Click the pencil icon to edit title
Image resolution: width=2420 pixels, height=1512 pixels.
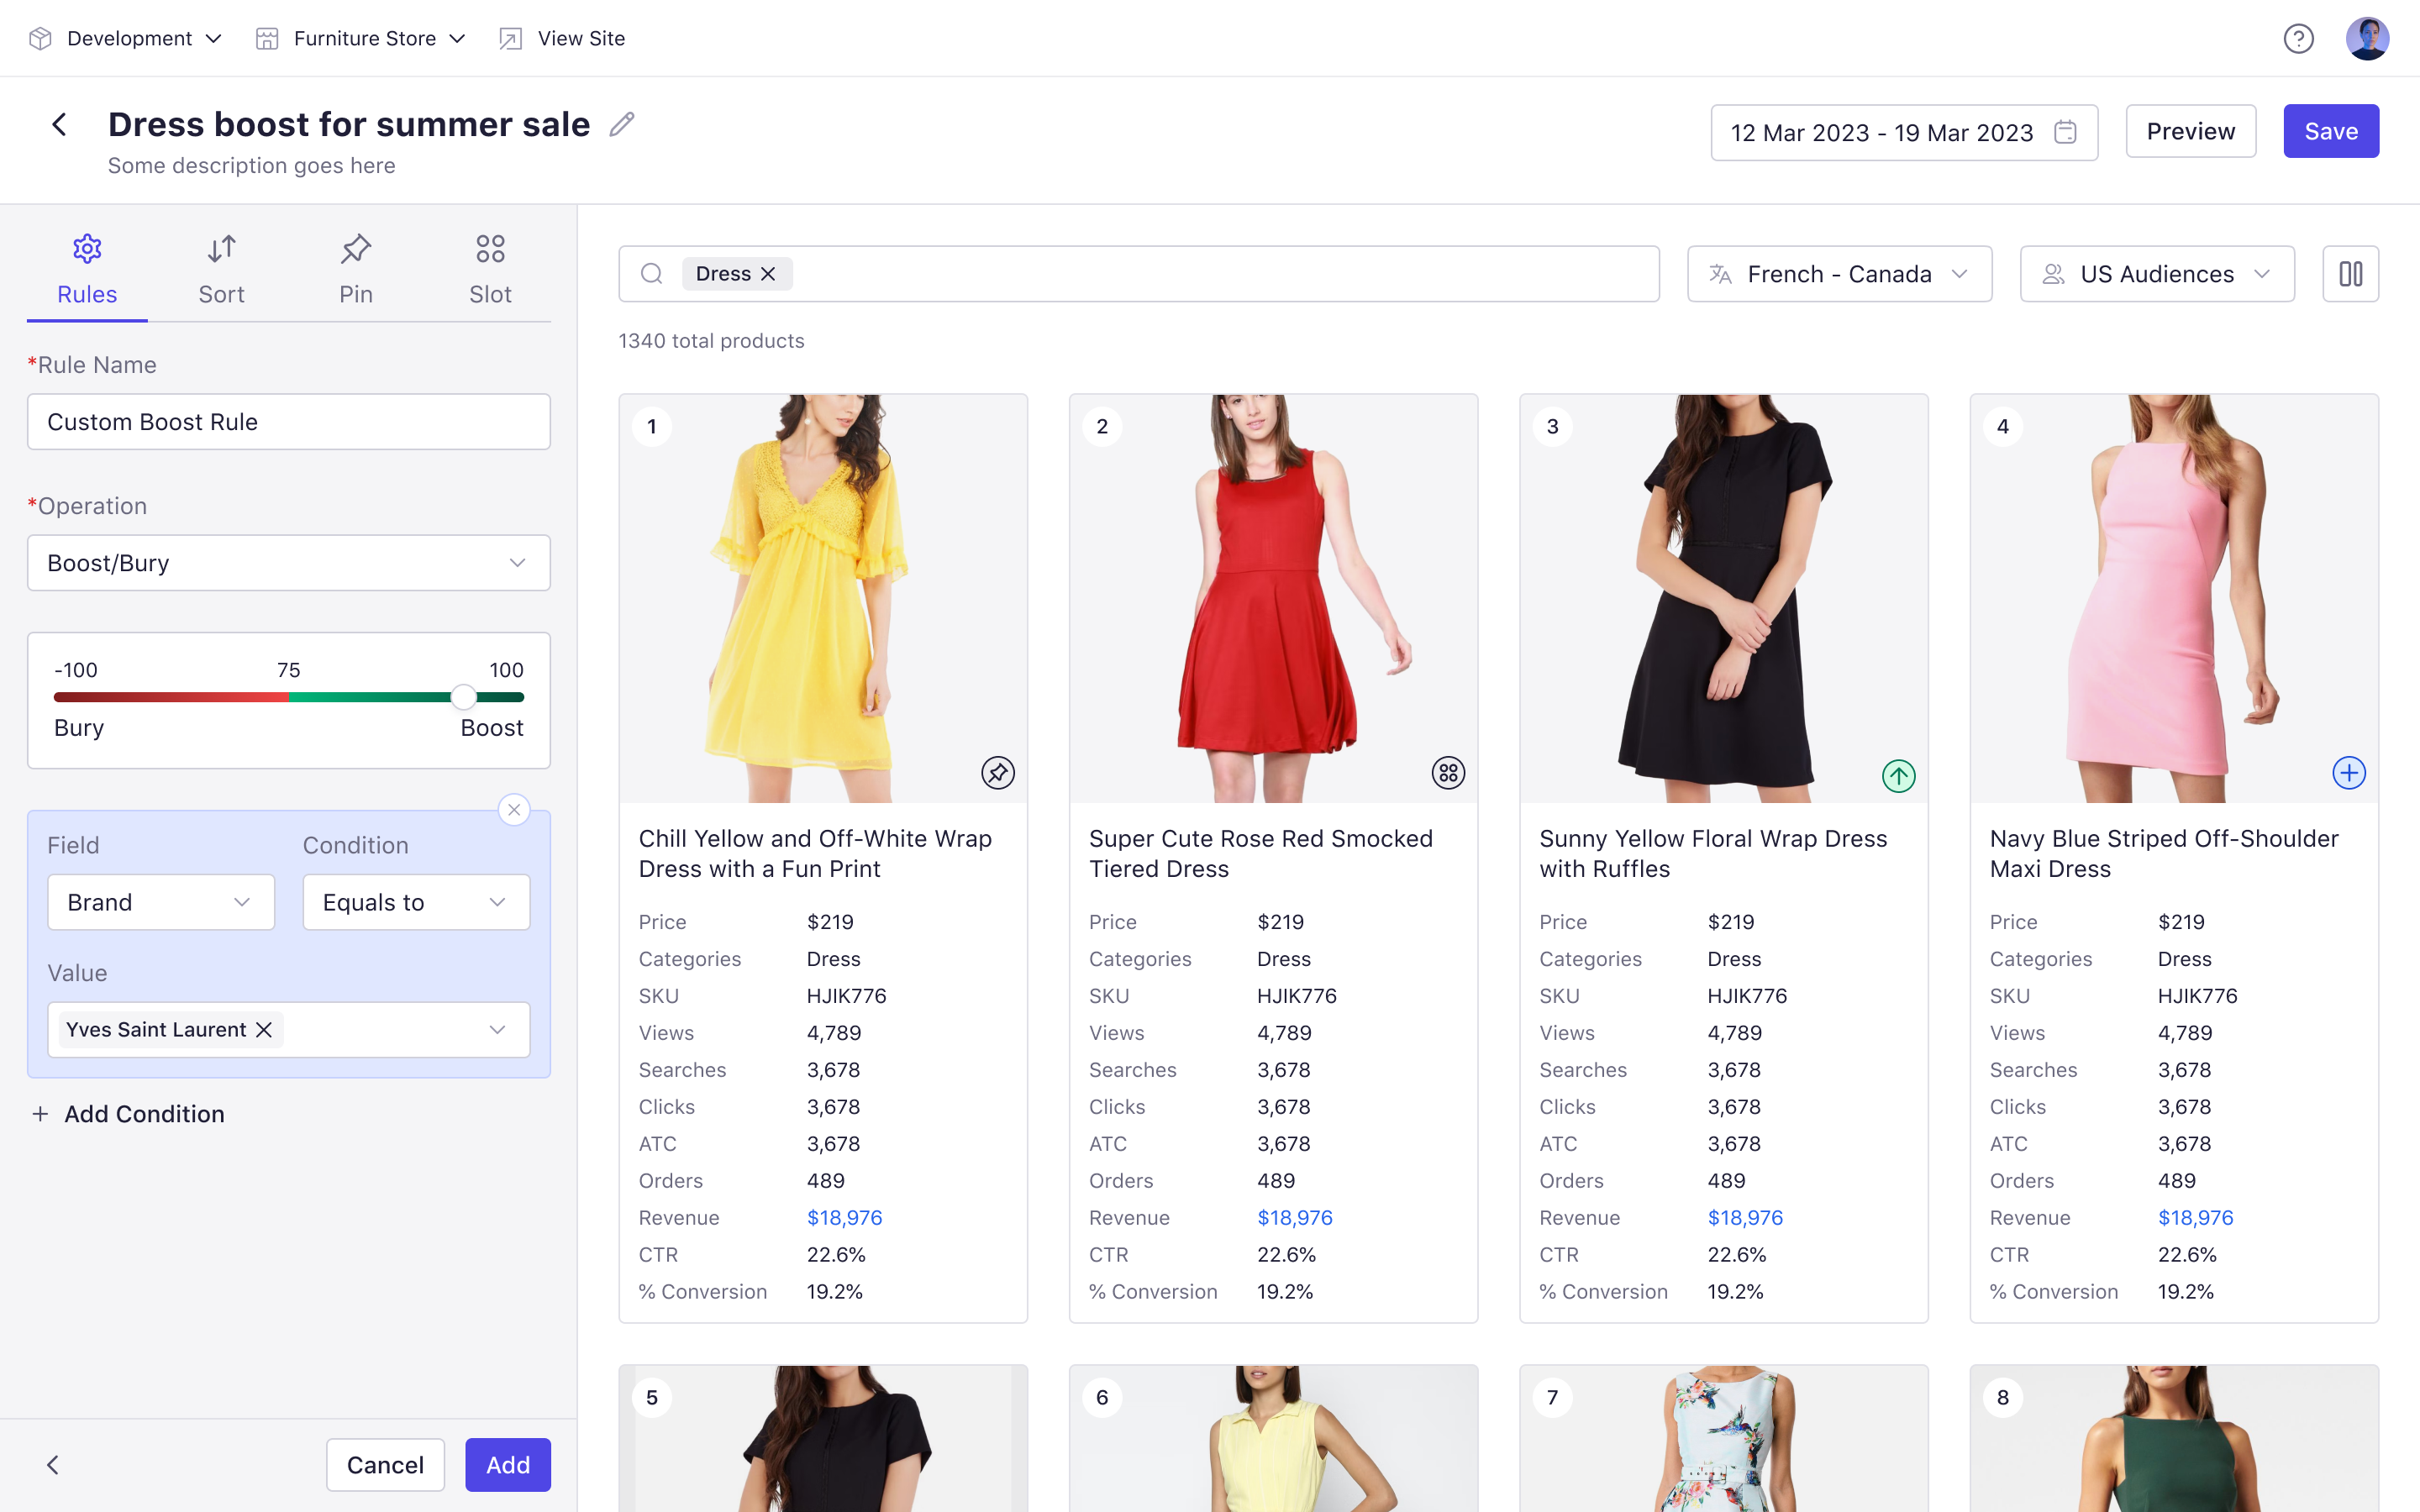pyautogui.click(x=622, y=124)
